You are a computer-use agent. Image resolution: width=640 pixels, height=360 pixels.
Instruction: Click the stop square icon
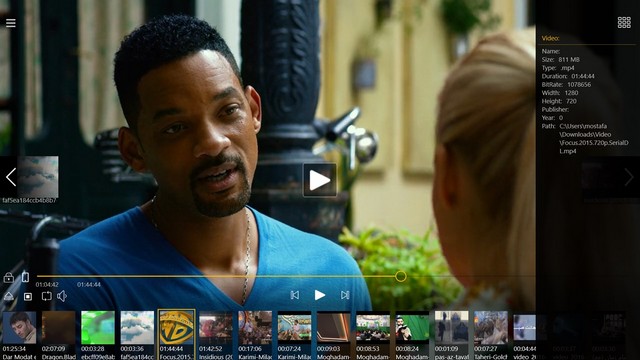point(28,297)
